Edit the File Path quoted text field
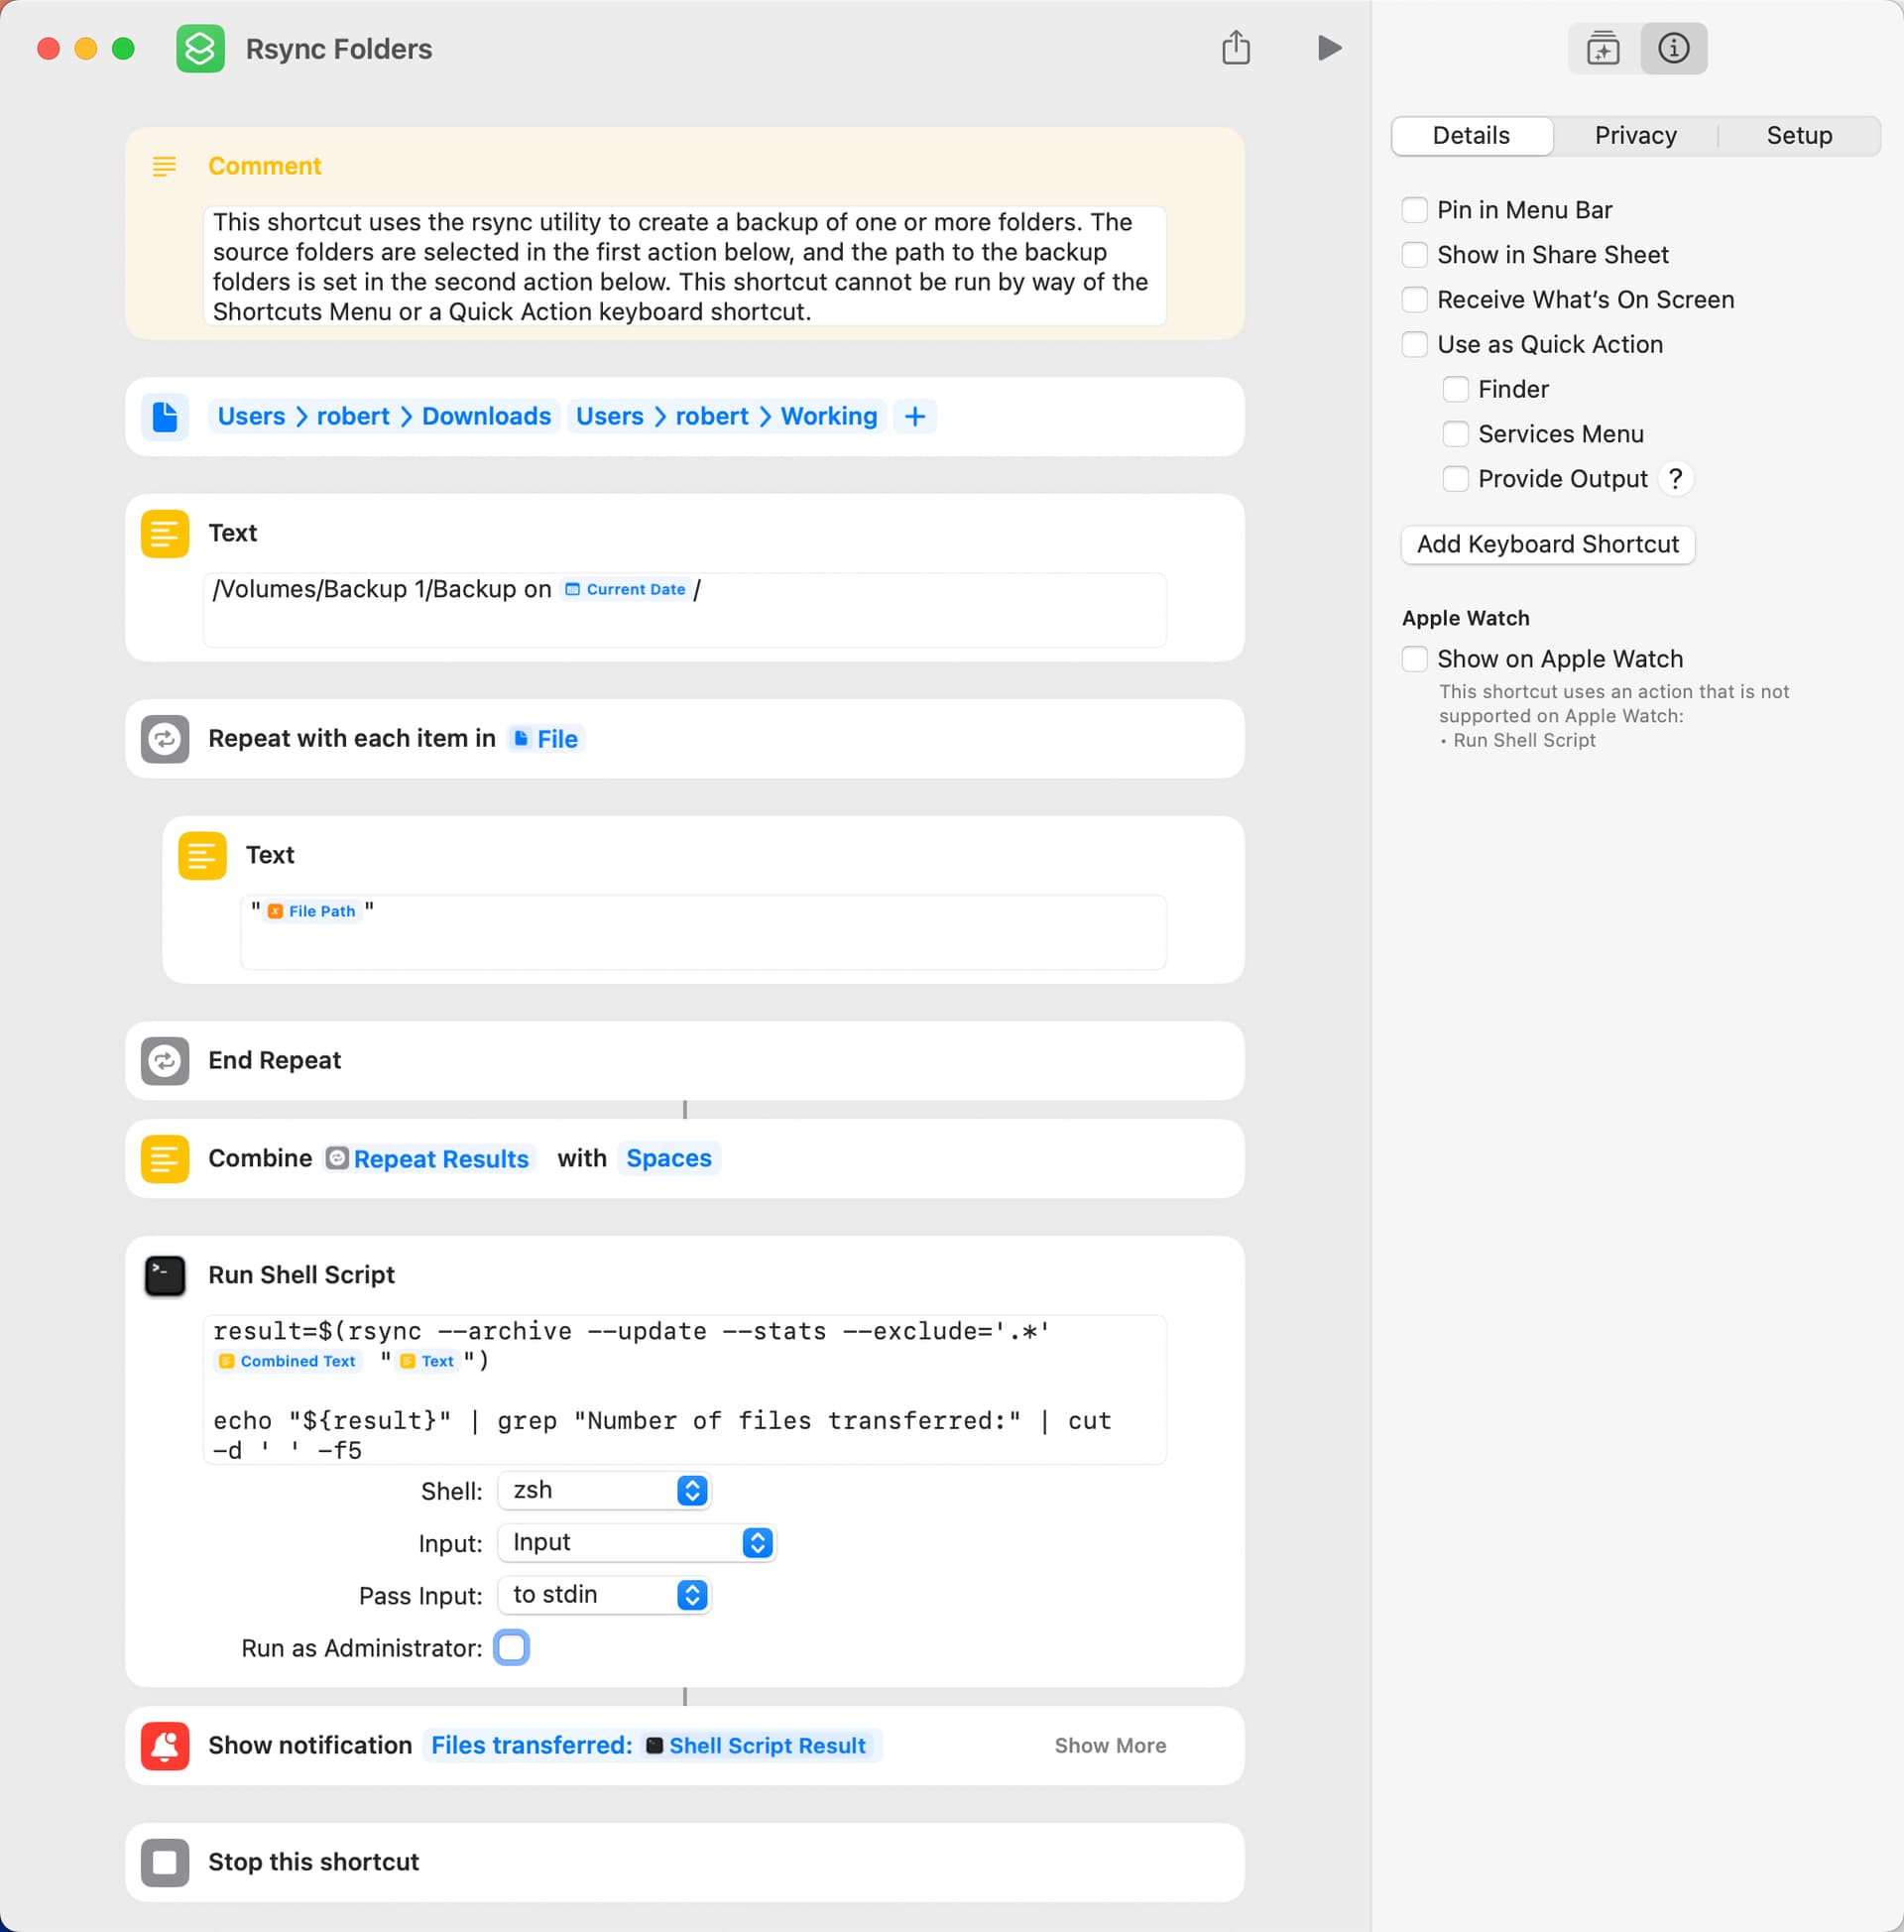The height and width of the screenshot is (1932, 1904). click(704, 933)
